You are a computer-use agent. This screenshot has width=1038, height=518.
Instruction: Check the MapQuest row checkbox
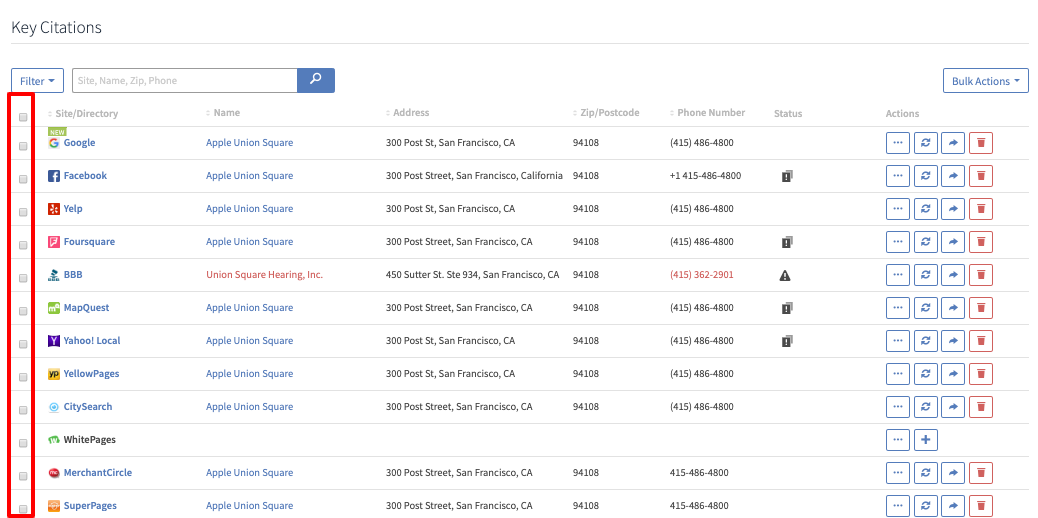point(23,311)
